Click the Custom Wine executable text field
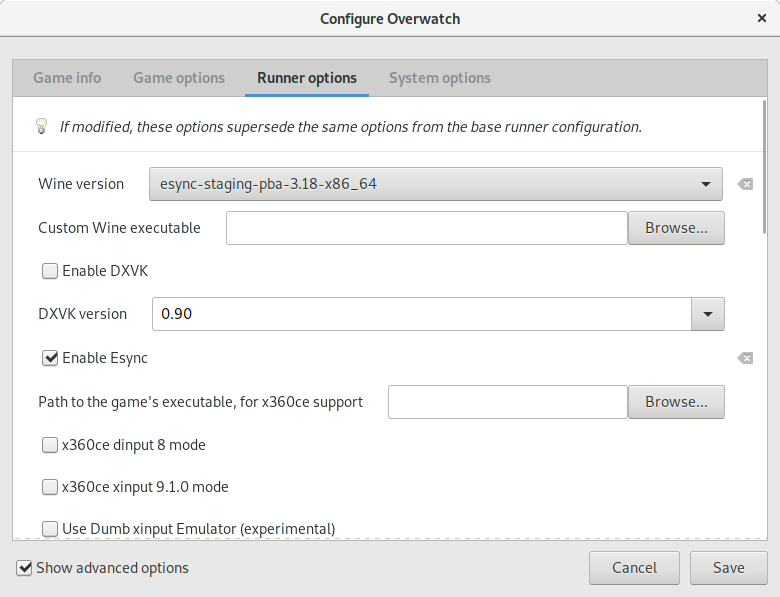The image size is (780, 597). pos(426,228)
